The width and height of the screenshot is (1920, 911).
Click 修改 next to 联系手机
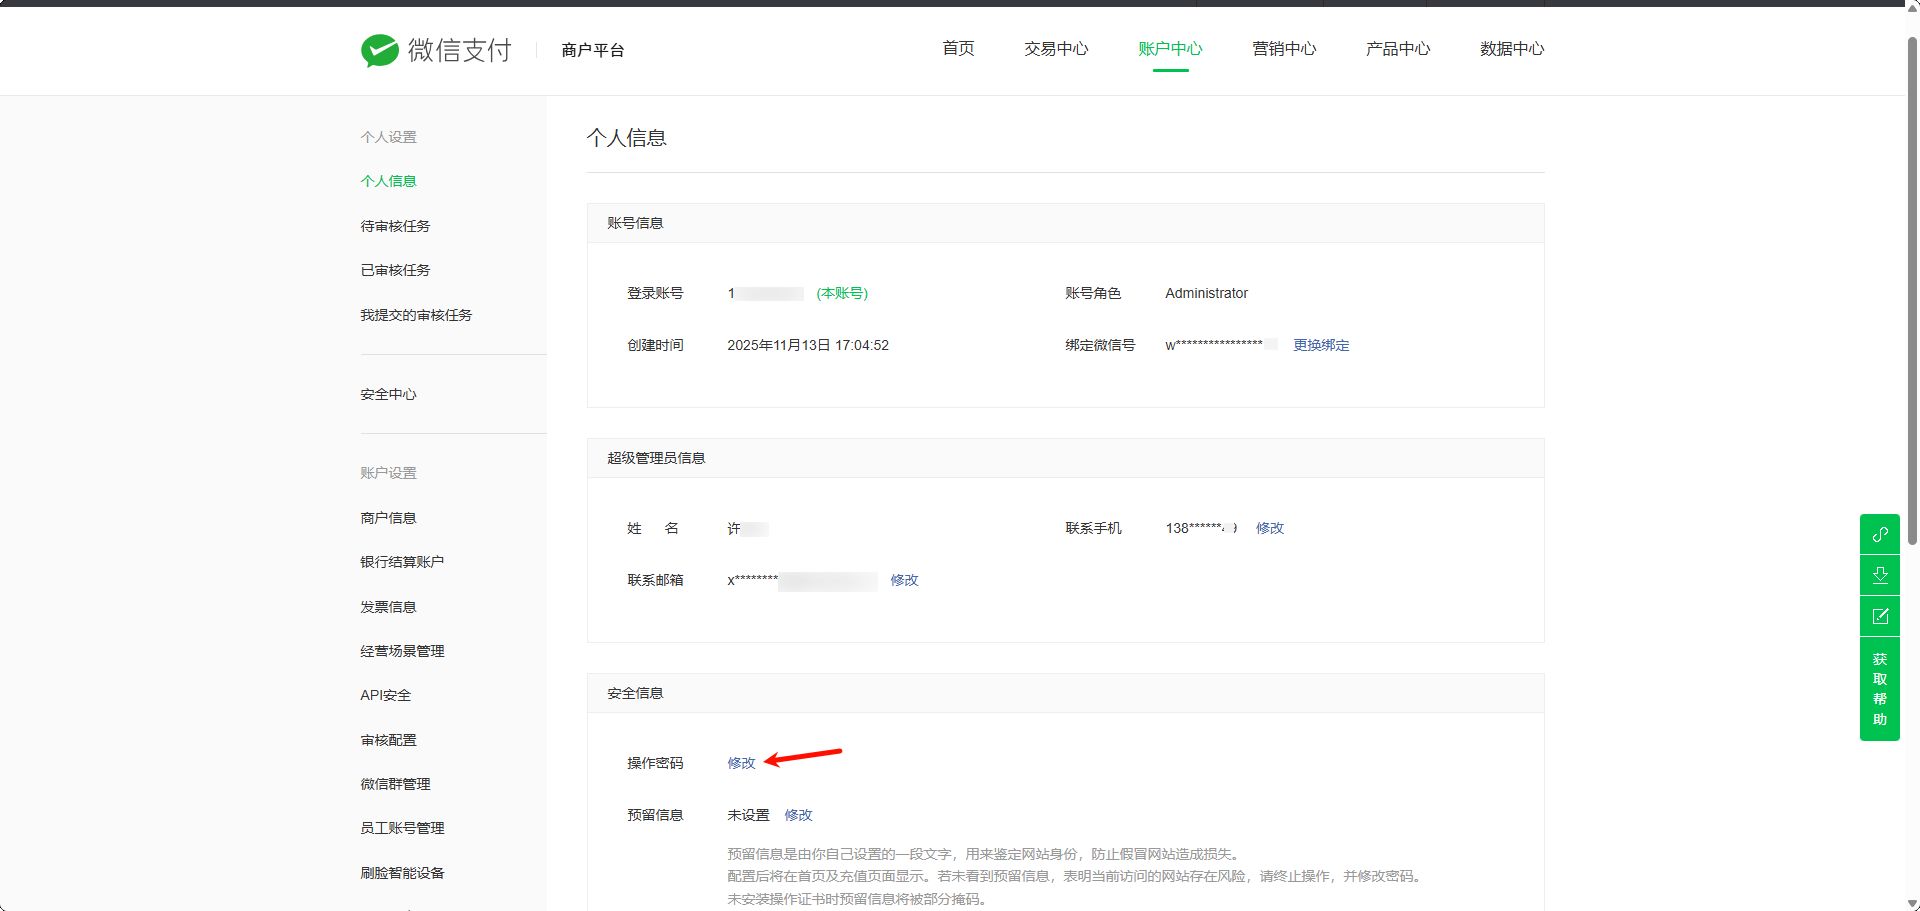pyautogui.click(x=1269, y=528)
